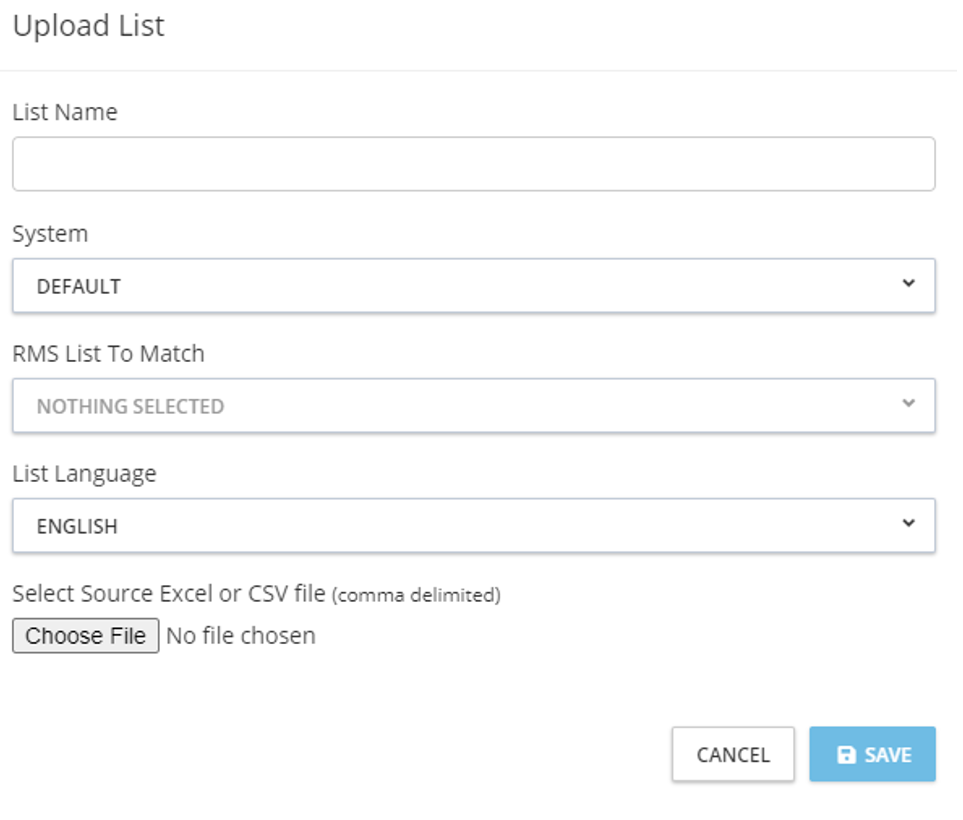Click the List Language chevron arrow
The width and height of the screenshot is (963, 820).
pyautogui.click(x=908, y=524)
